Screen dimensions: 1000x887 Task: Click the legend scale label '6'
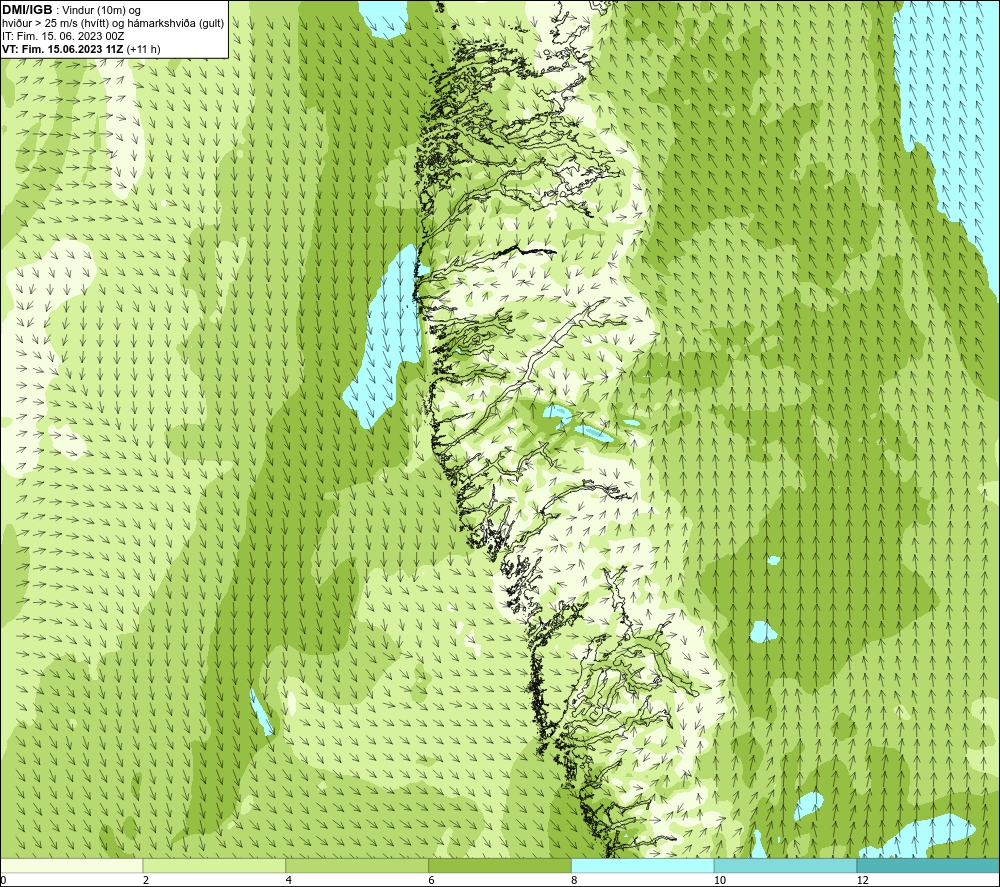[432, 881]
